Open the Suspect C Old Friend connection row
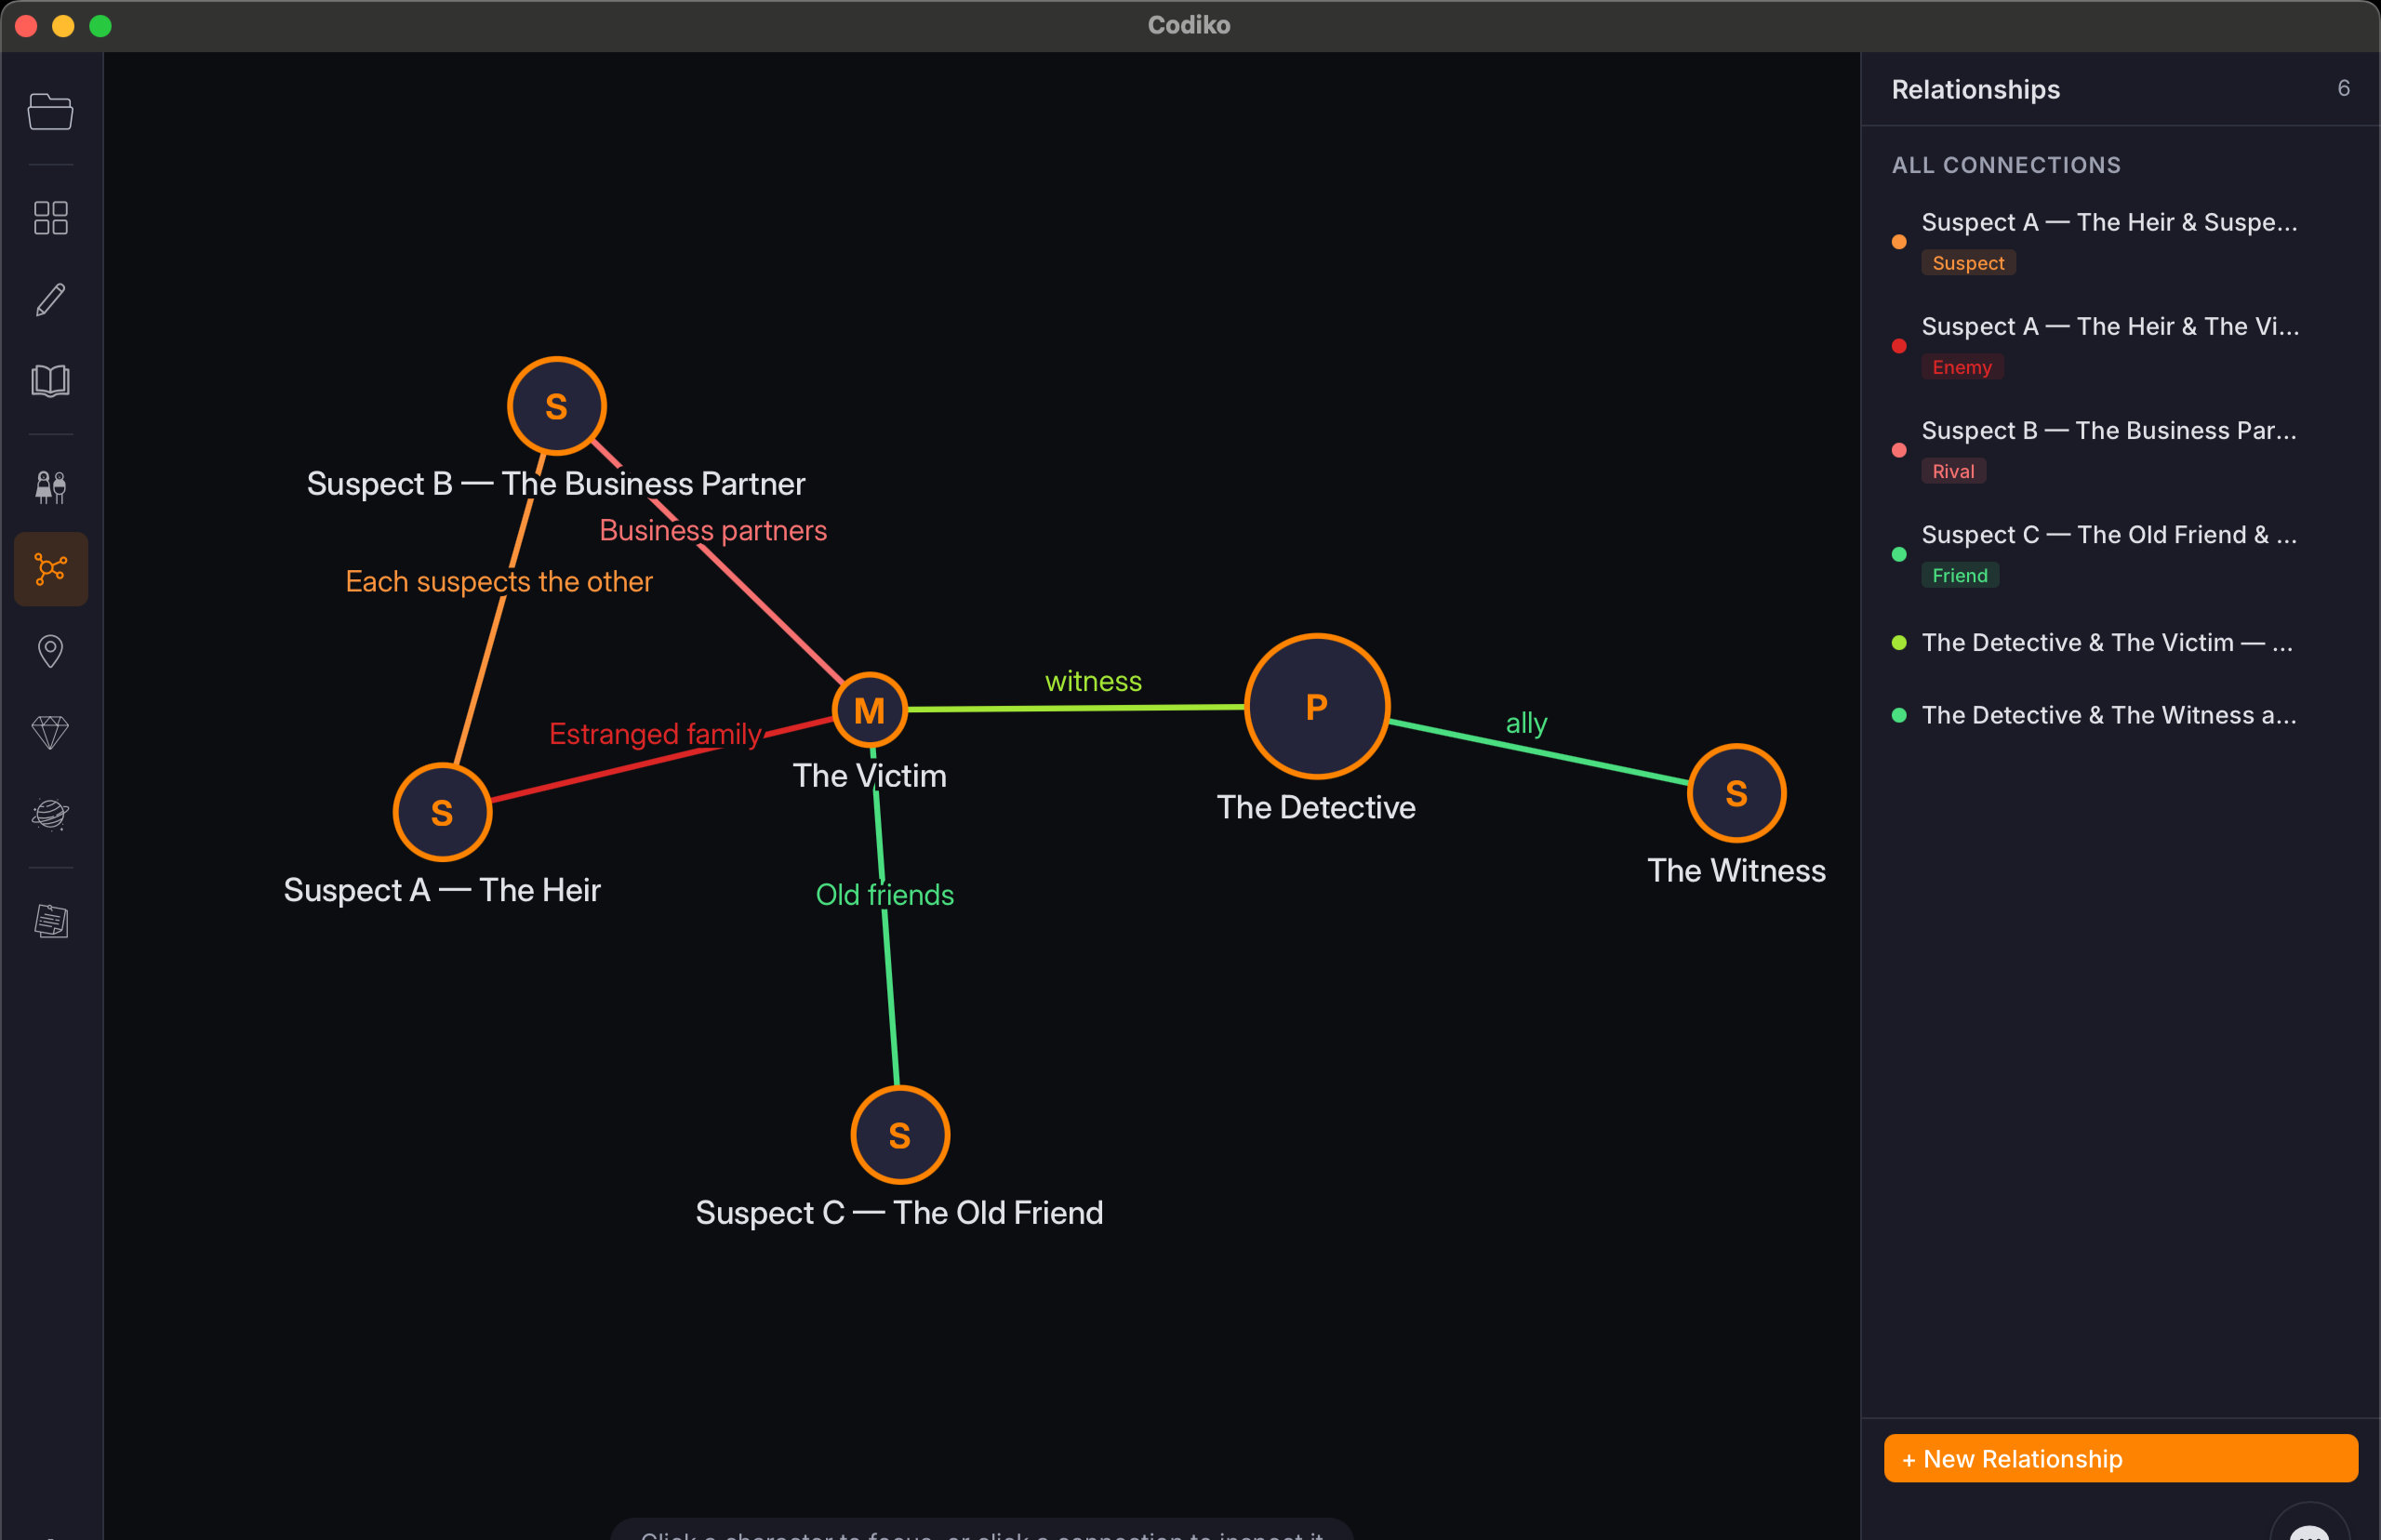Viewport: 2381px width, 1540px height. coord(2120,553)
